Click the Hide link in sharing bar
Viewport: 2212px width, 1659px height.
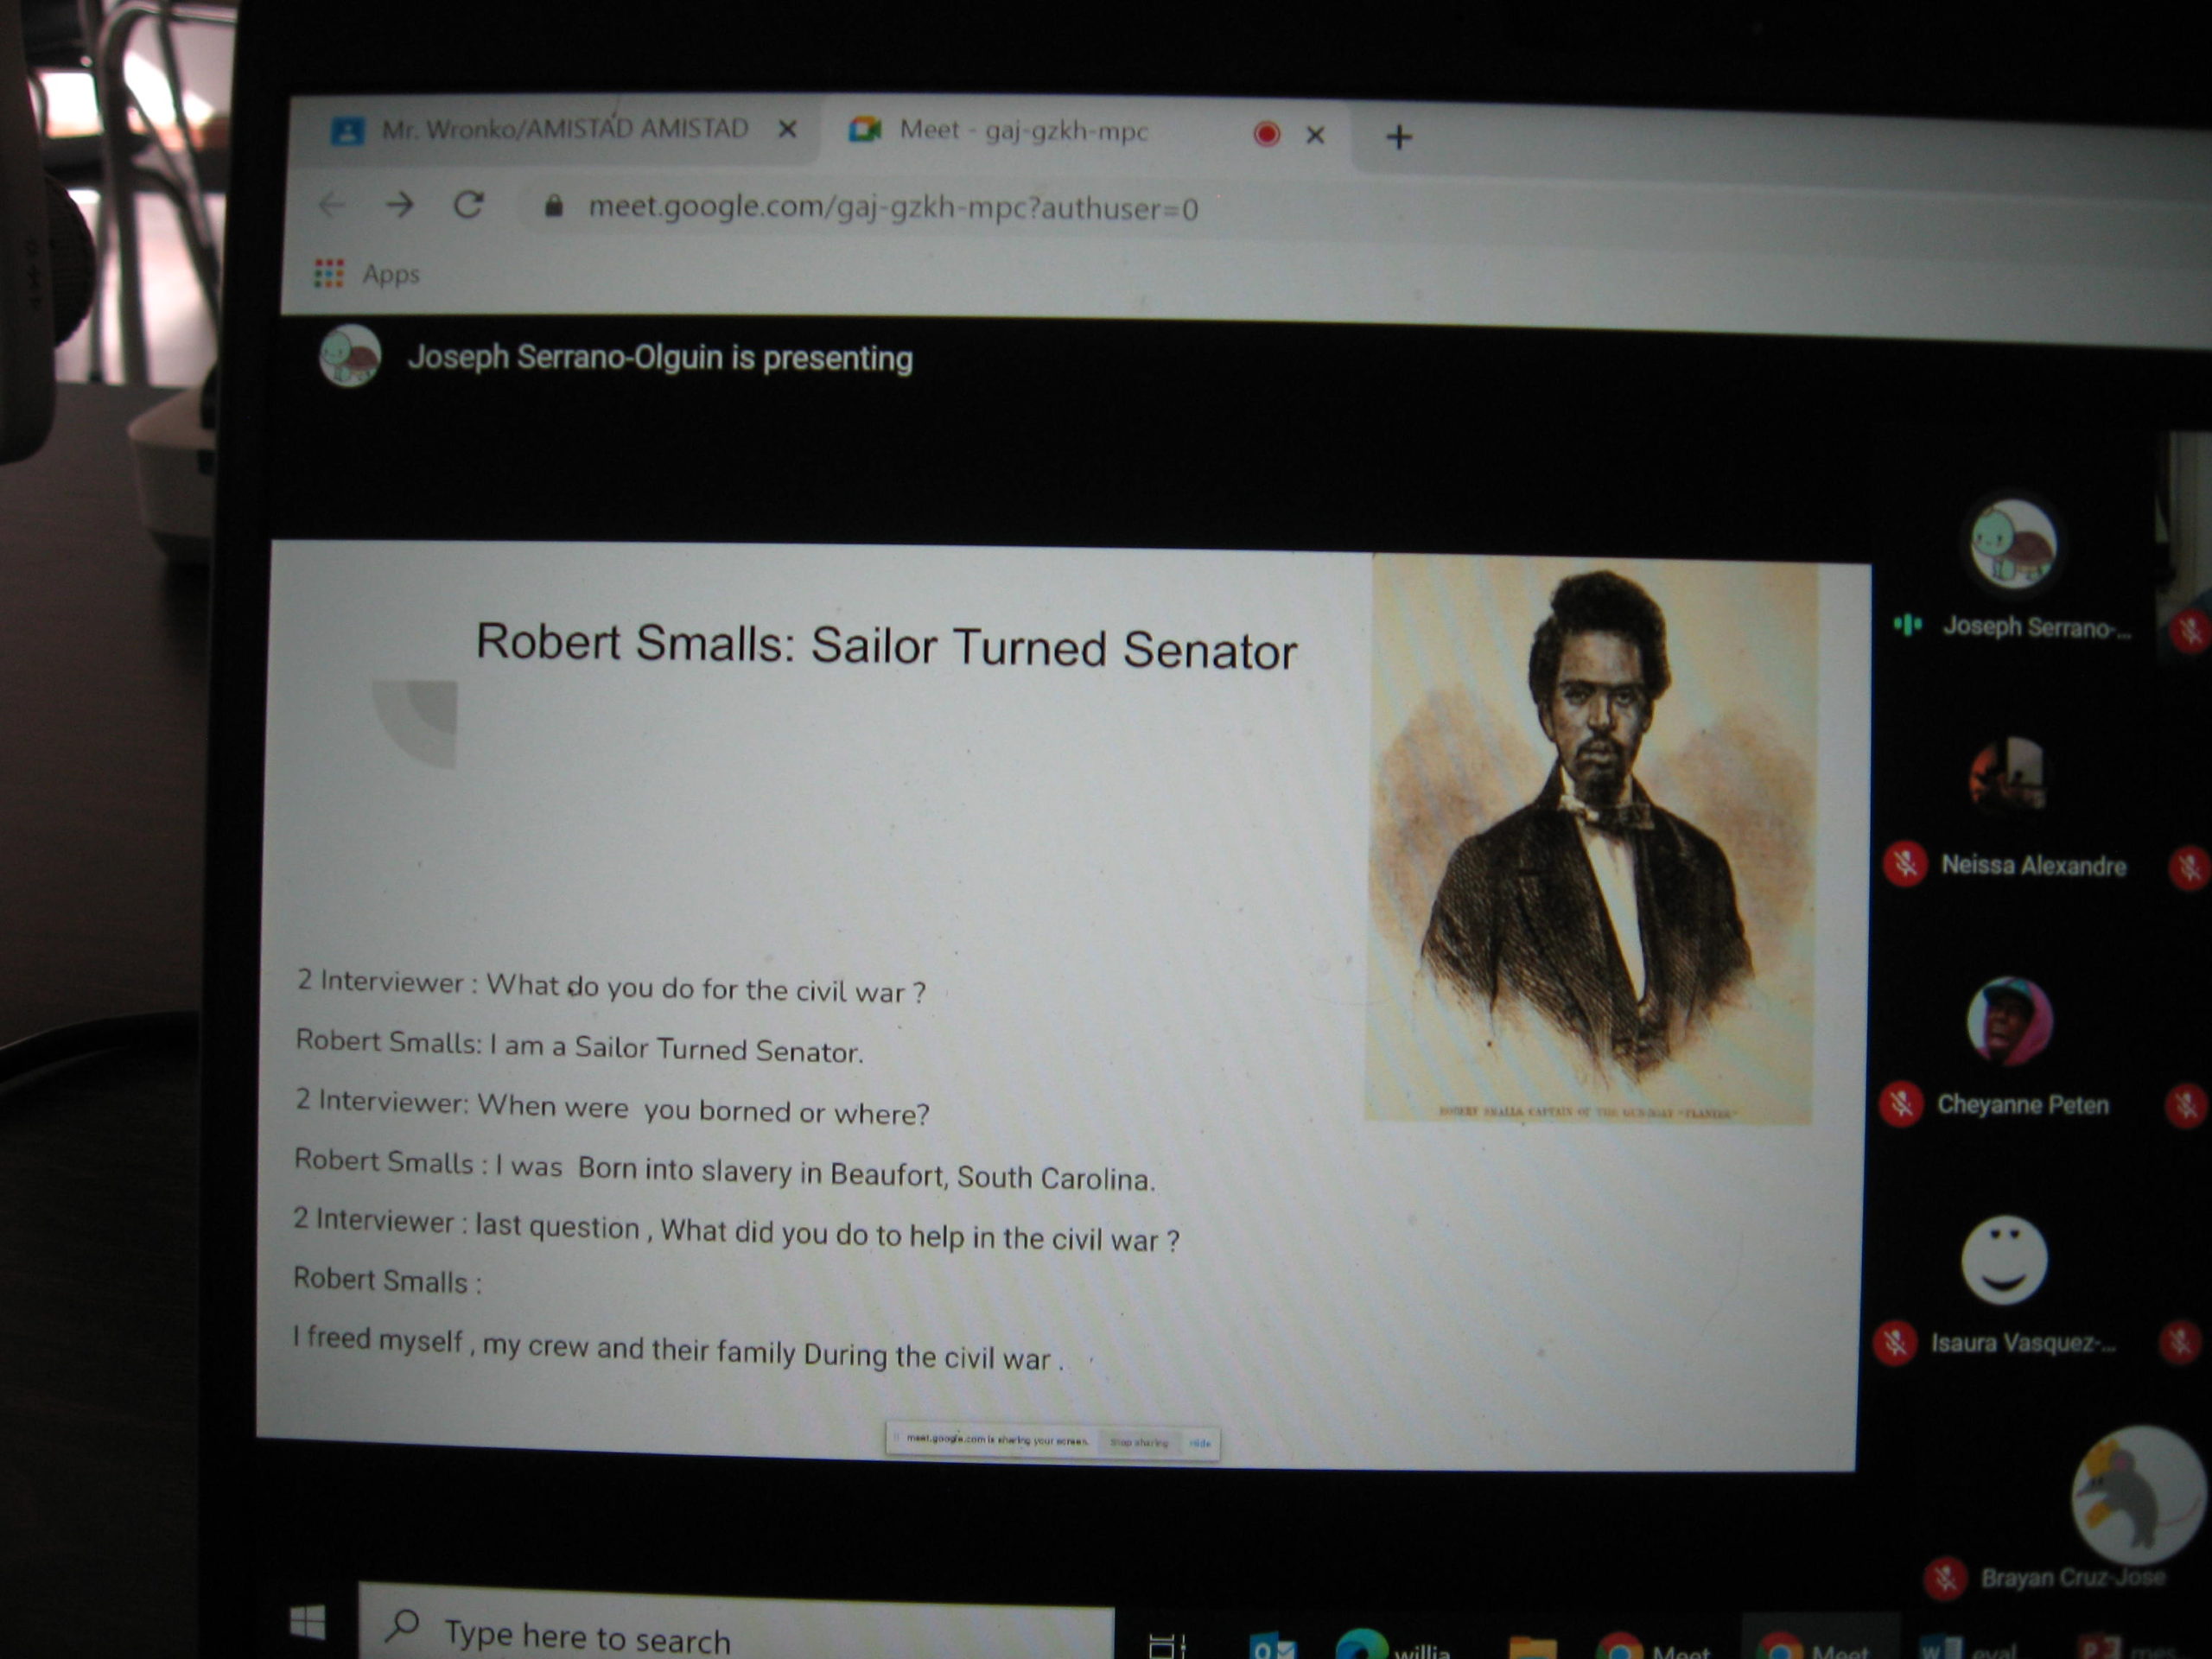click(1200, 1443)
